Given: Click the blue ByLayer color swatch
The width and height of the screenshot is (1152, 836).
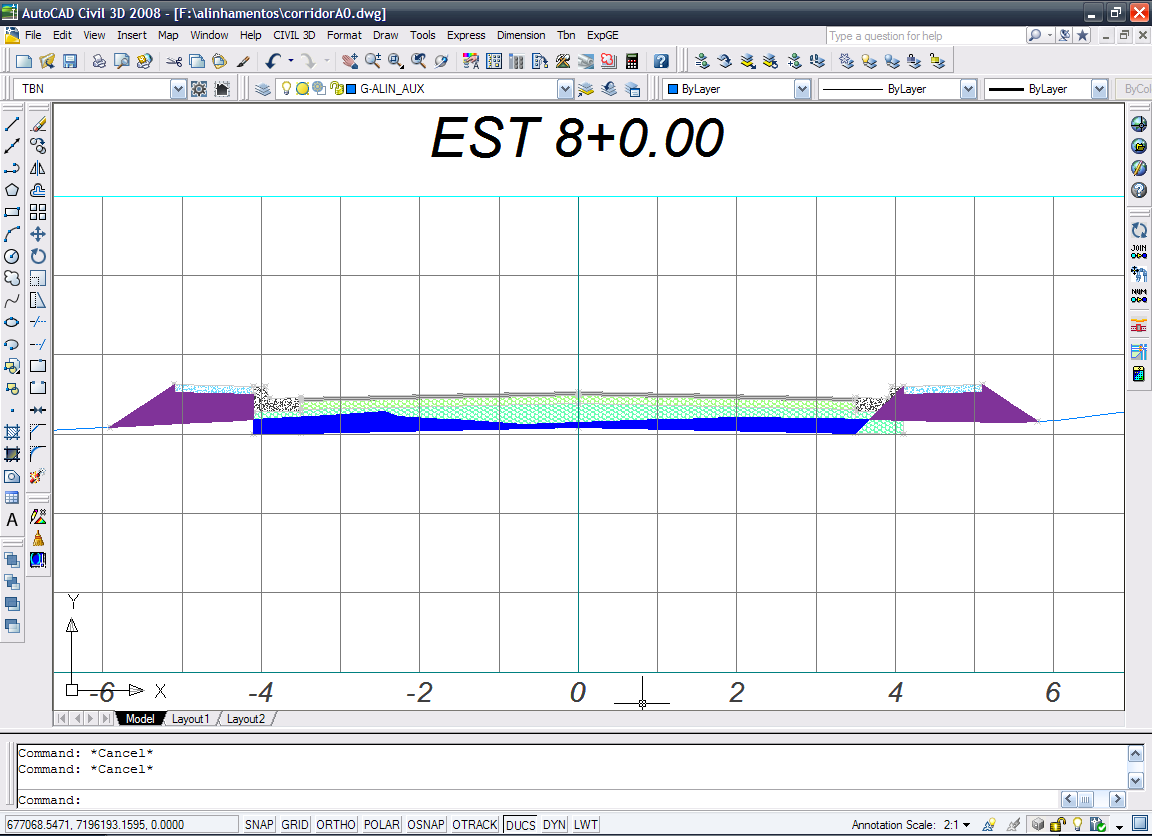Looking at the screenshot, I should pyautogui.click(x=672, y=89).
